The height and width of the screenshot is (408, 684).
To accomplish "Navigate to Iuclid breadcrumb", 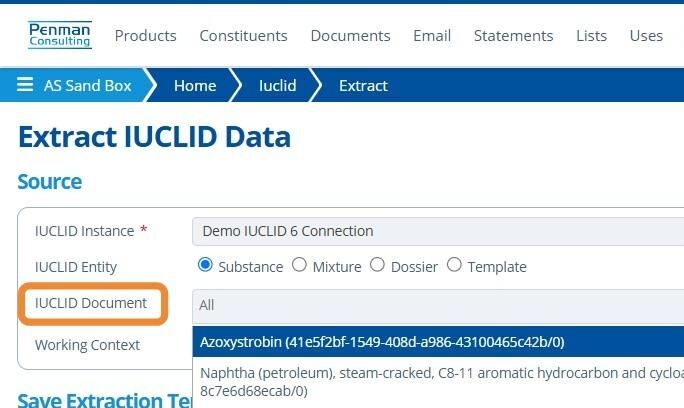I will (278, 86).
